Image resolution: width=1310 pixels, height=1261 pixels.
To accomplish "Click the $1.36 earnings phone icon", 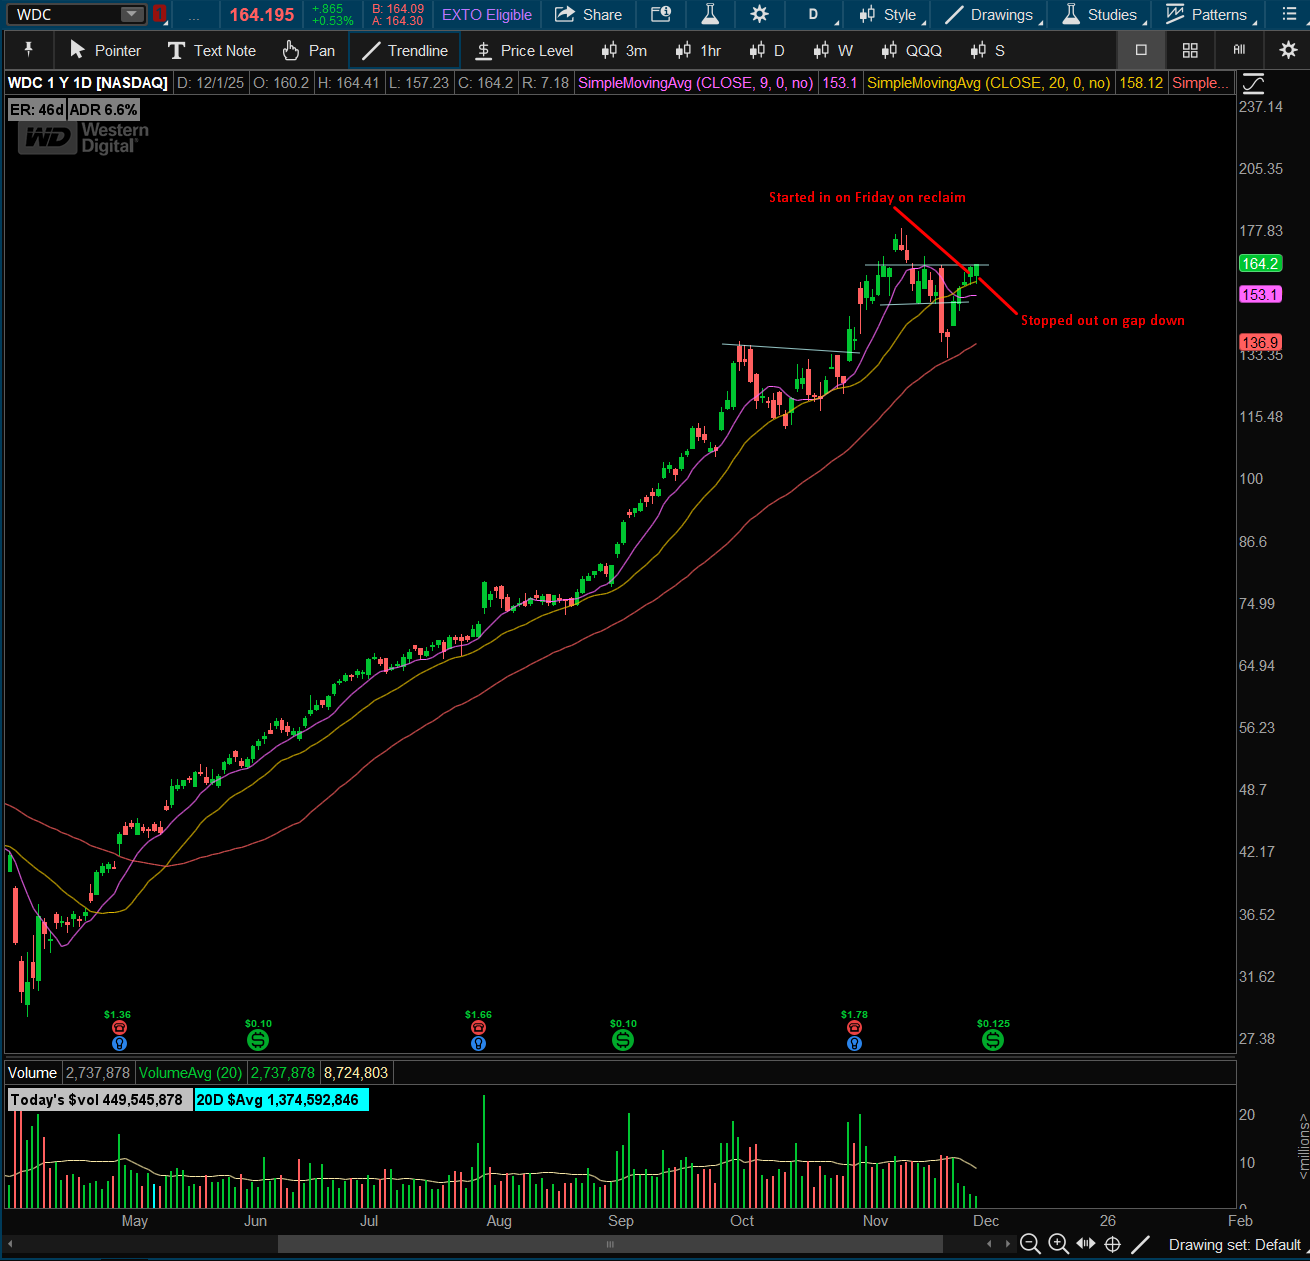I will click(119, 1028).
